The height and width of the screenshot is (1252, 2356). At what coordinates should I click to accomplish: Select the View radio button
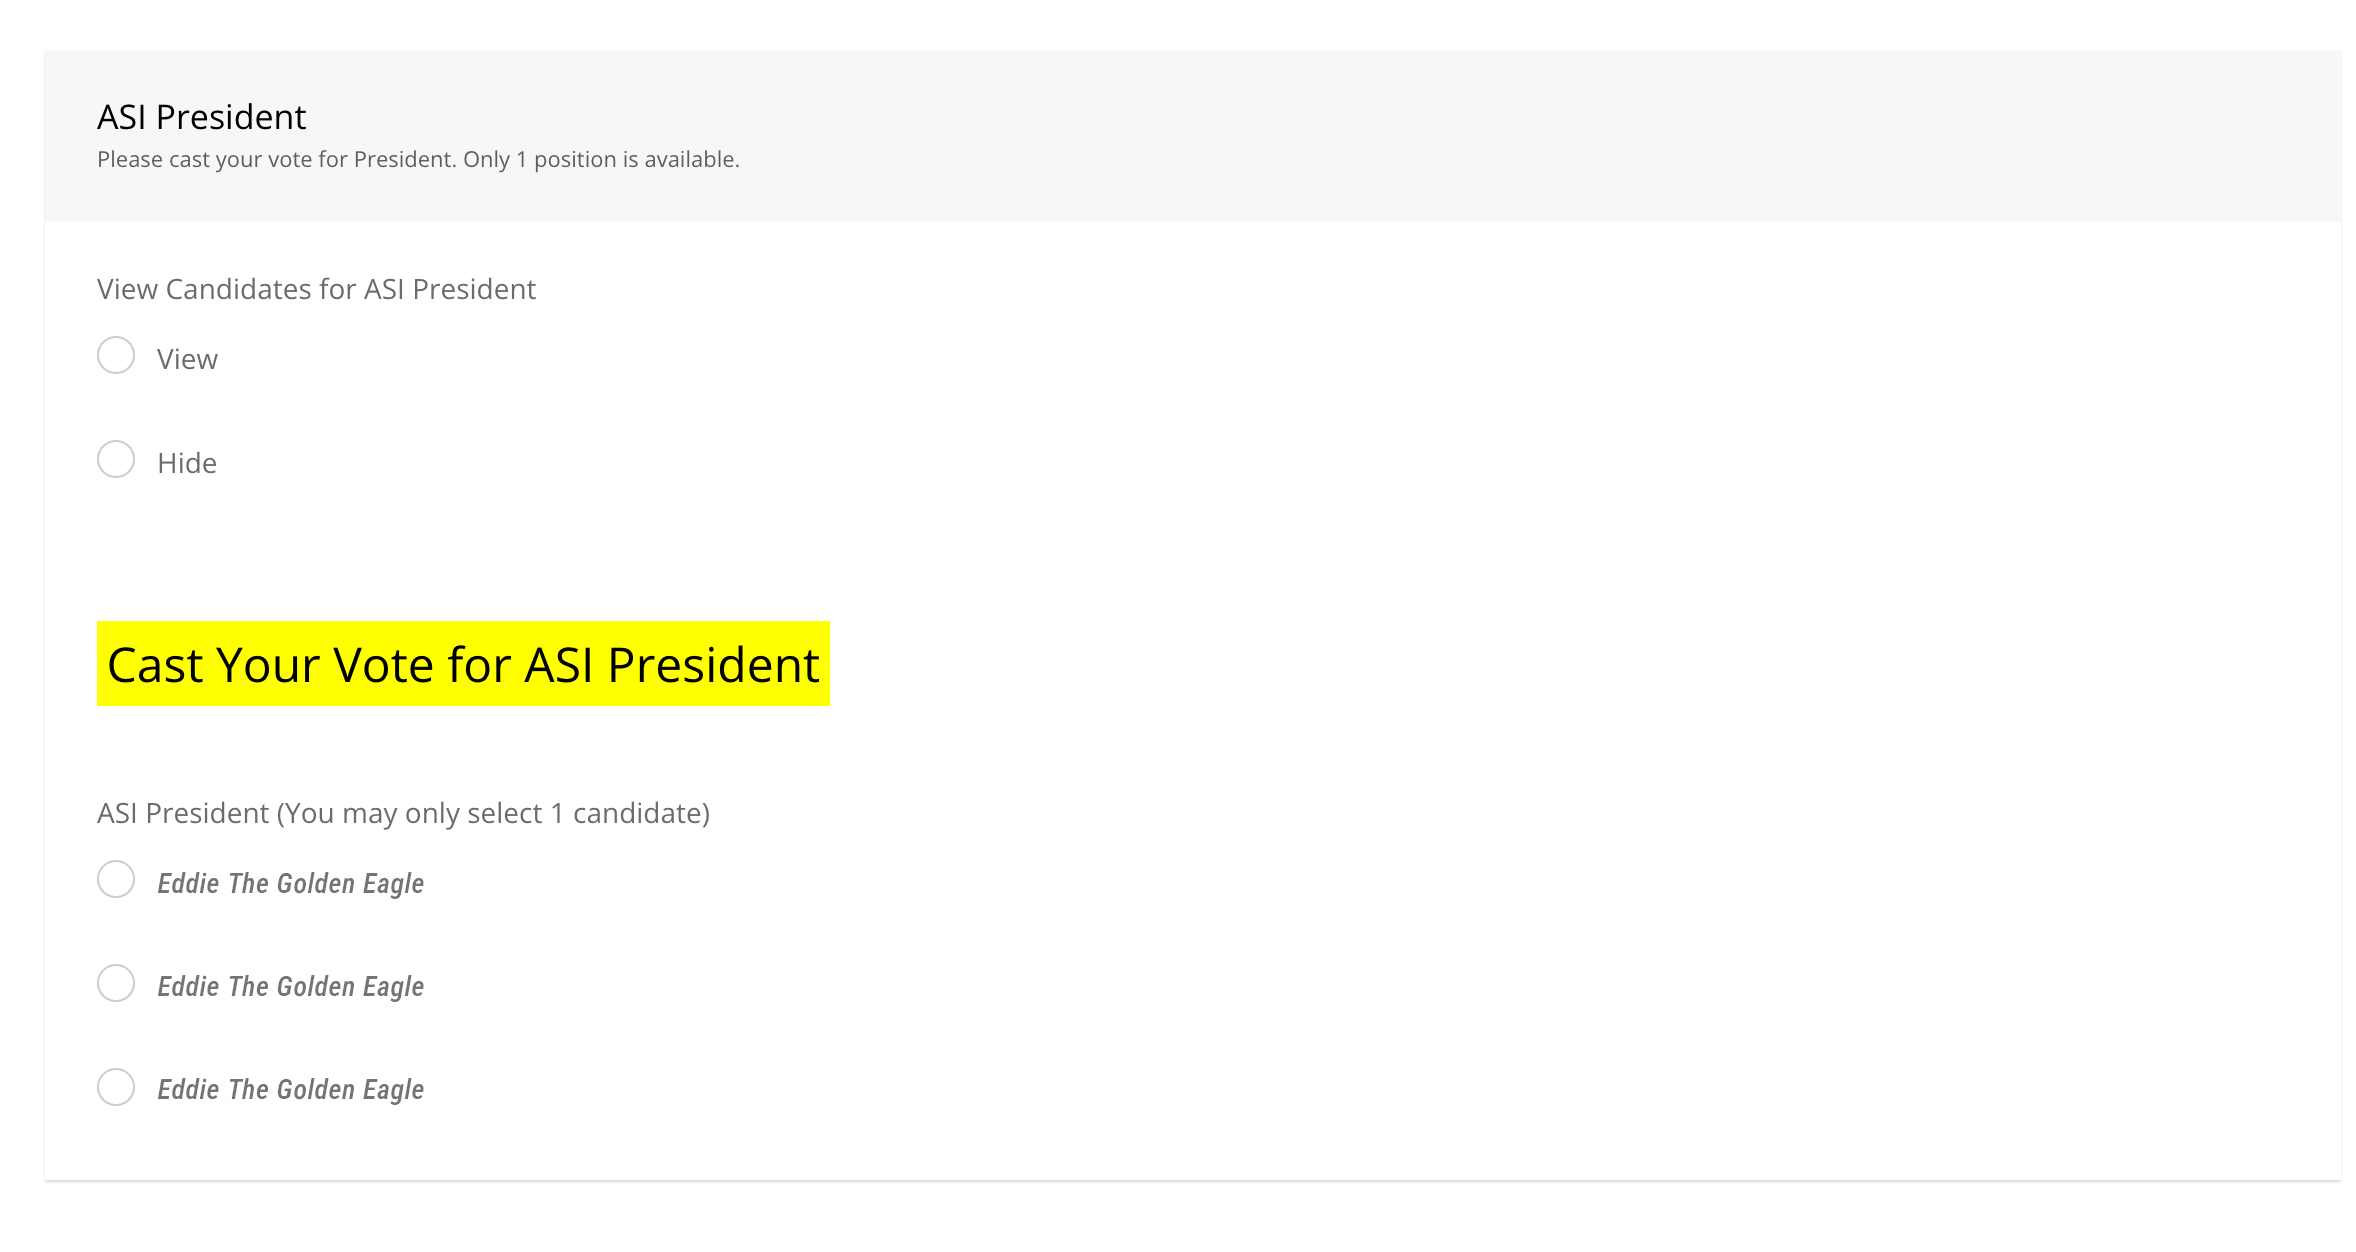click(116, 356)
